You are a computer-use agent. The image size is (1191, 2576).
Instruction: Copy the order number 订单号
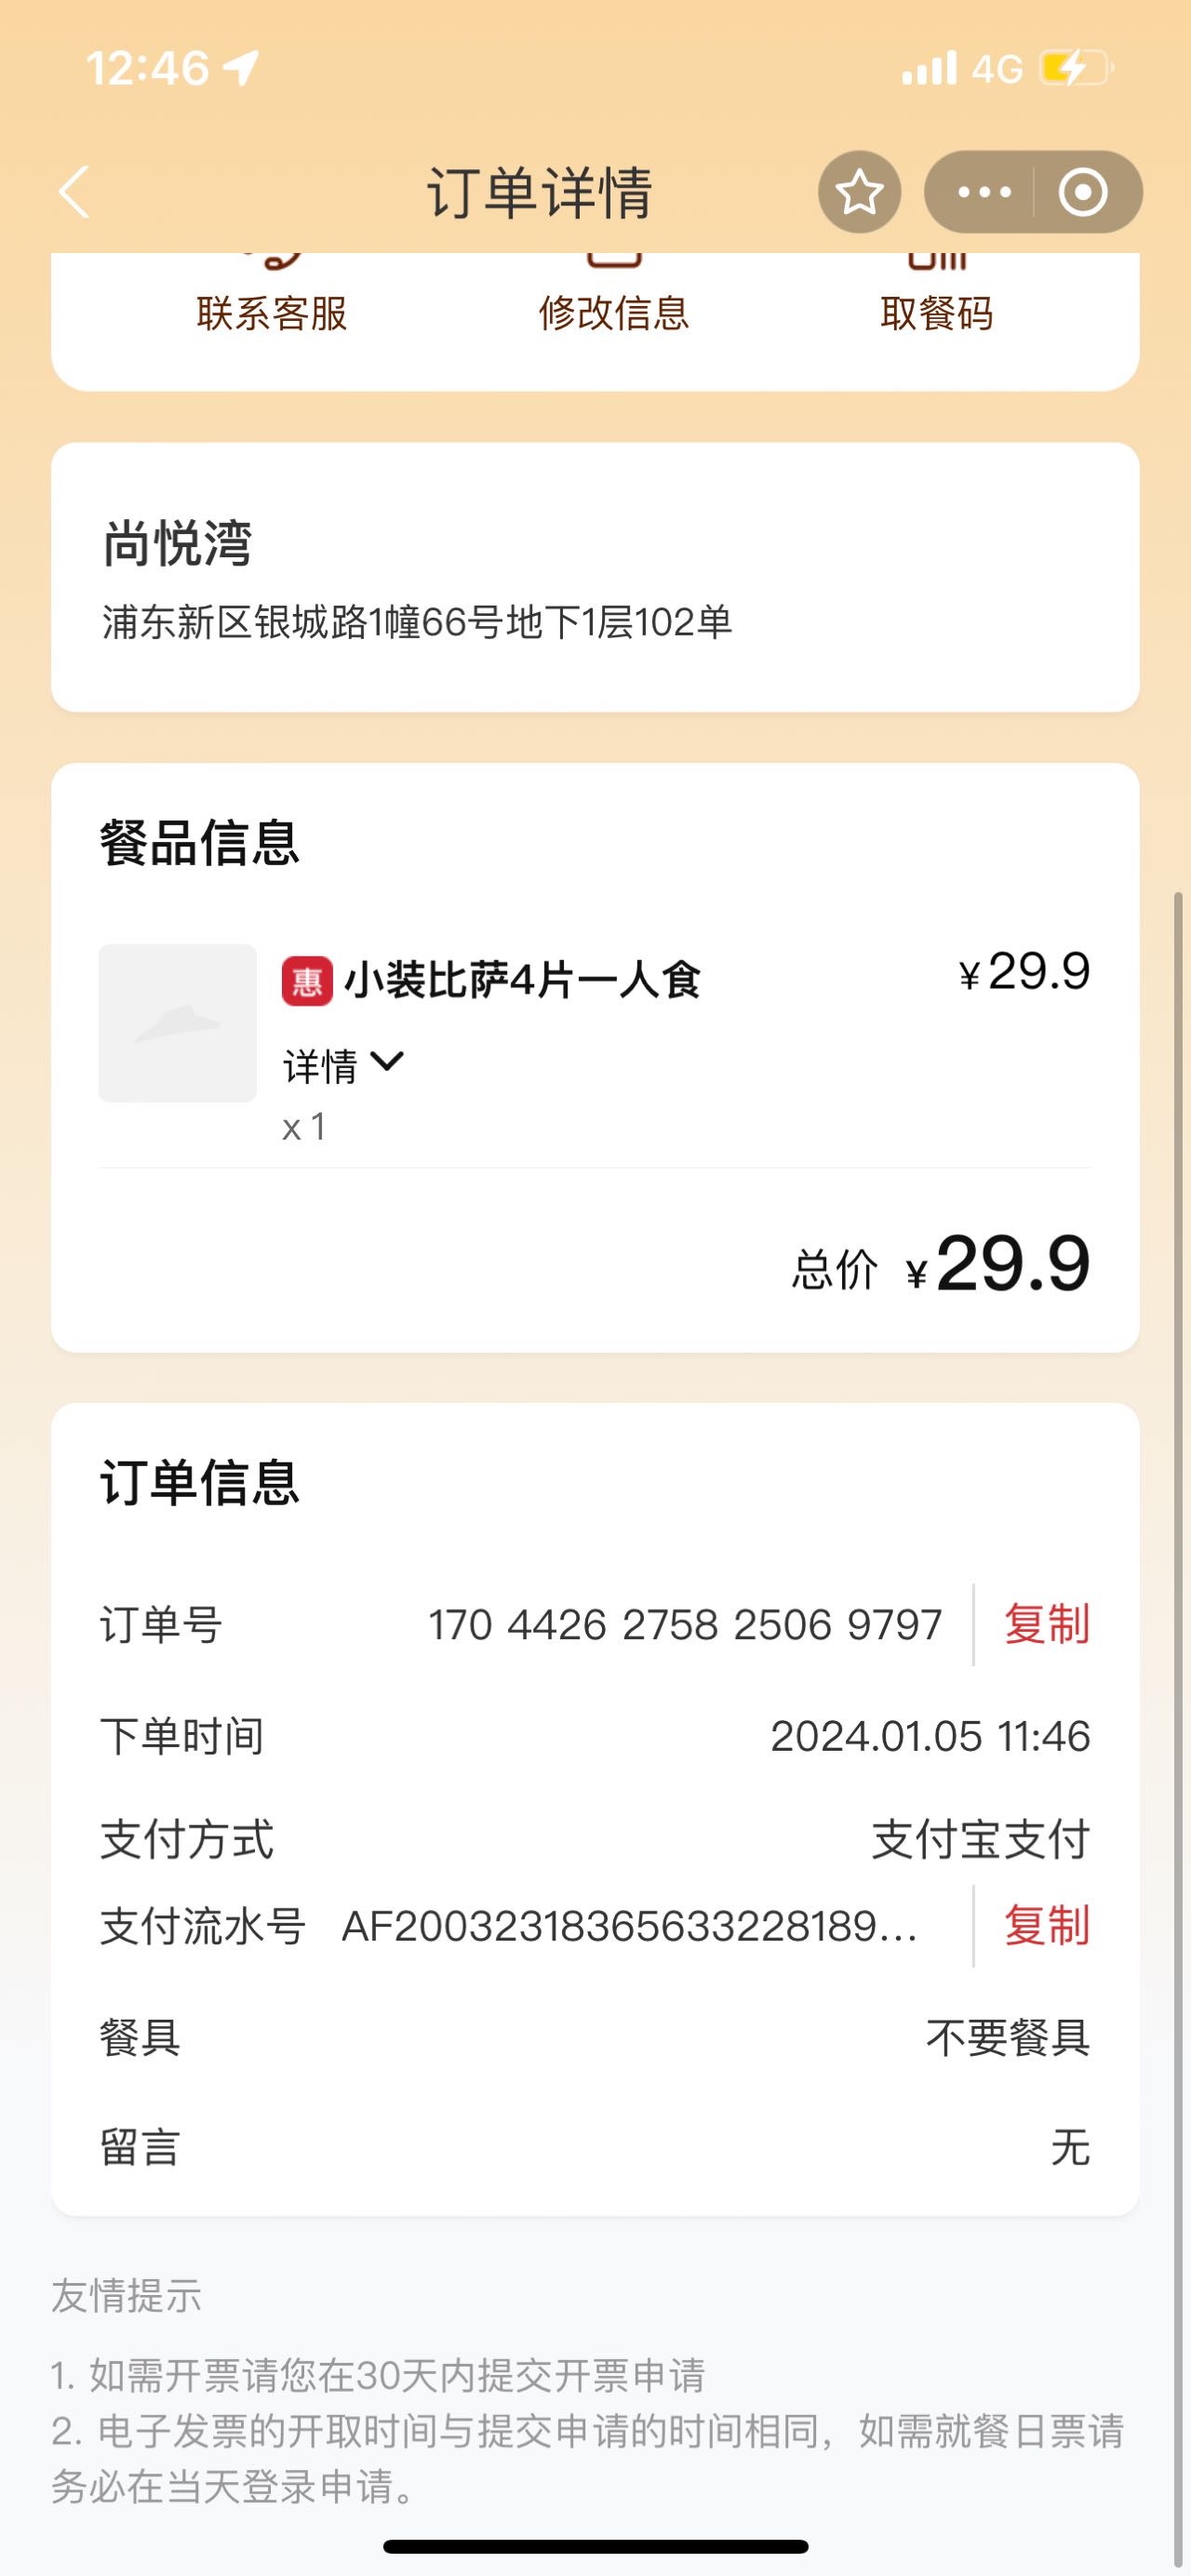1046,1624
